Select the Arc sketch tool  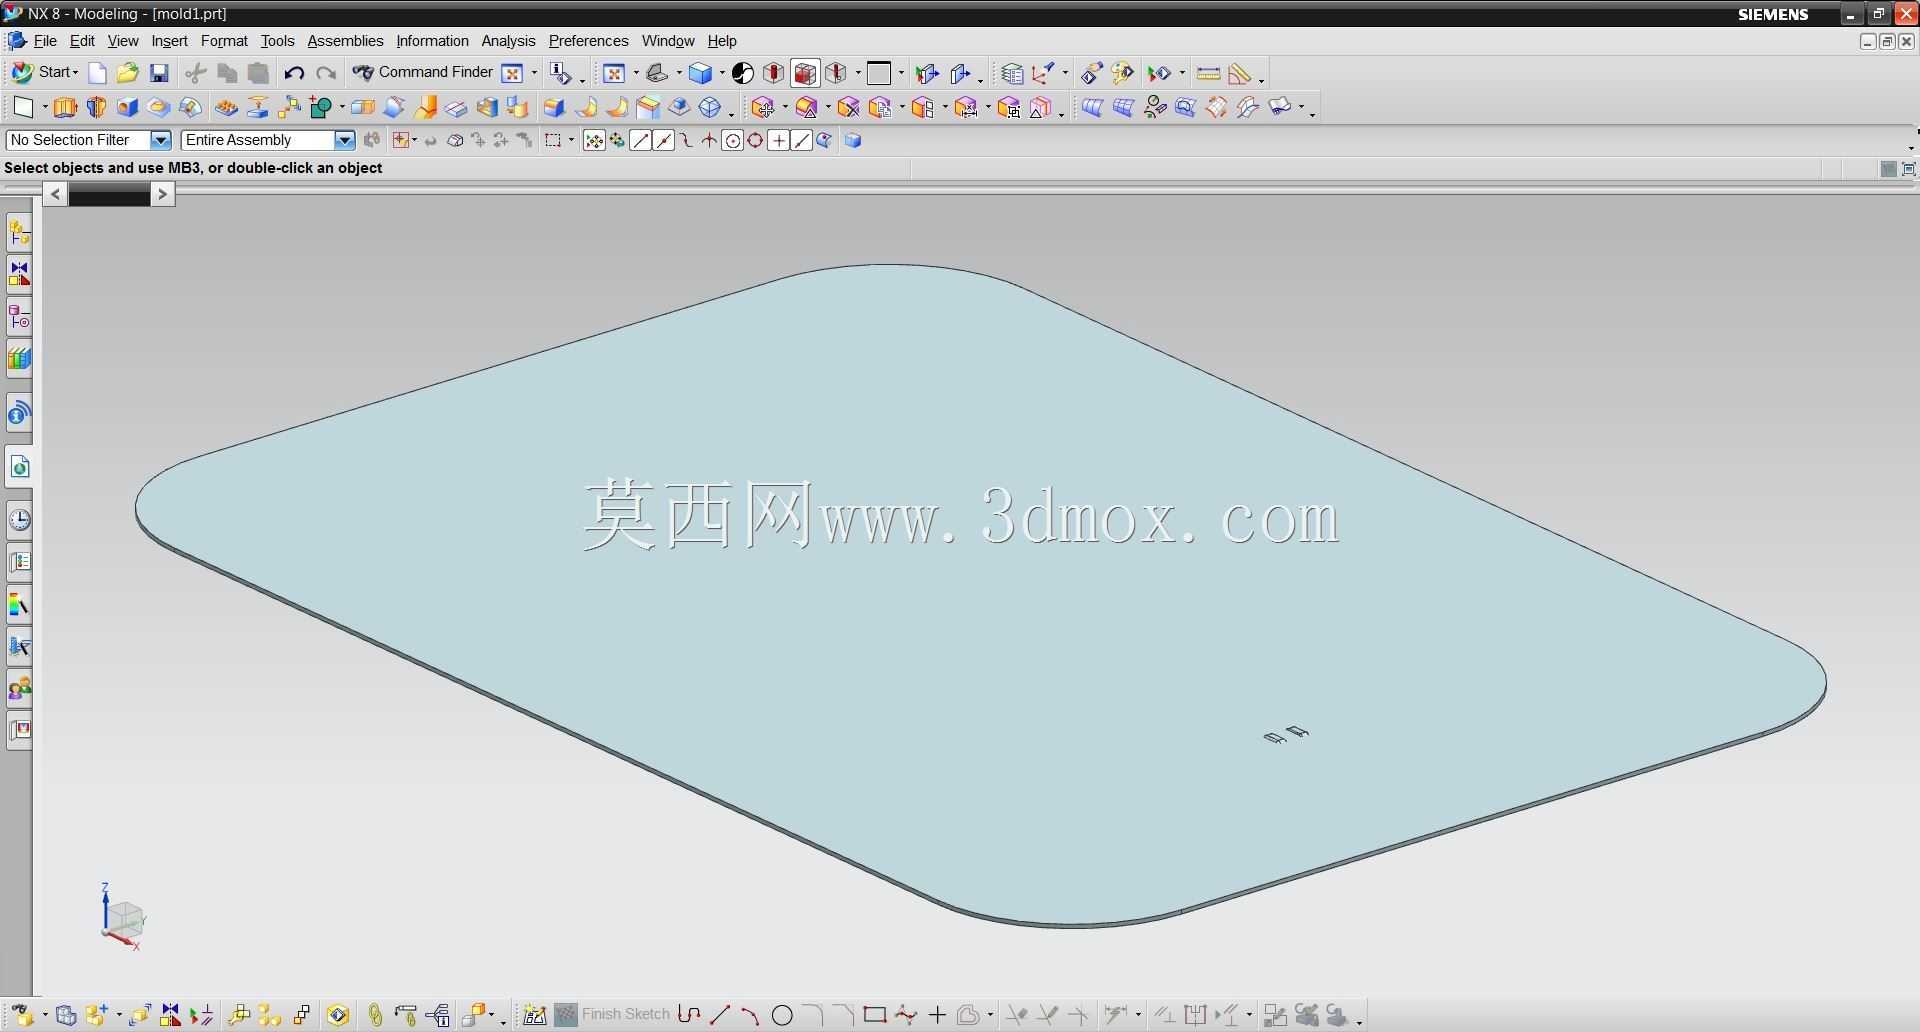(x=750, y=1015)
